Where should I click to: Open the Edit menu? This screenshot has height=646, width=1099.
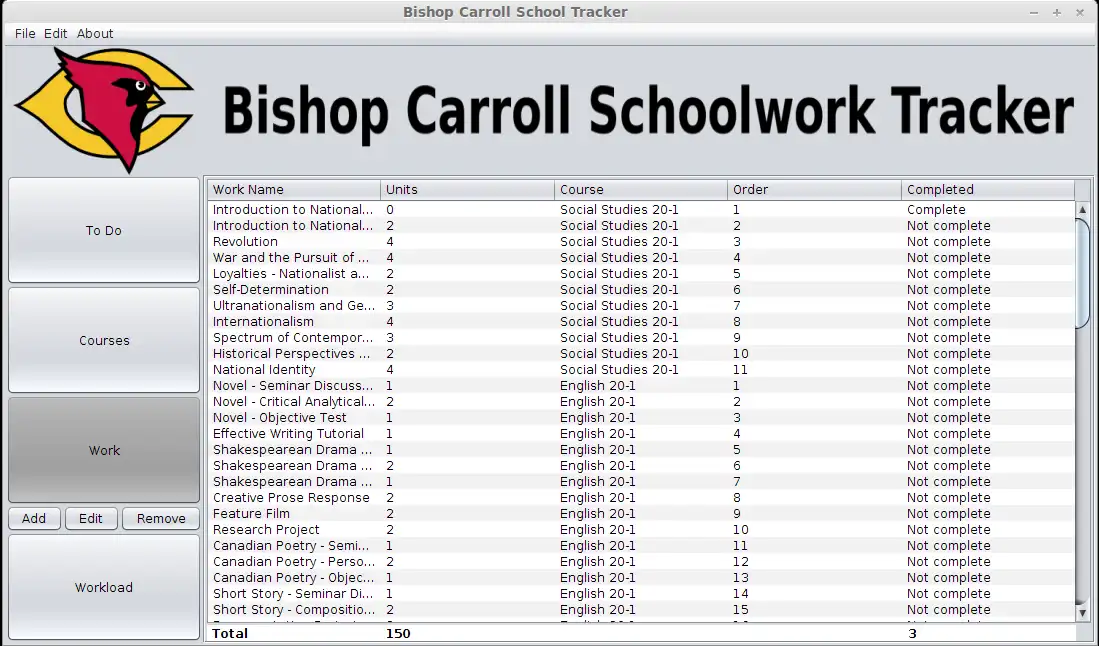pos(55,34)
